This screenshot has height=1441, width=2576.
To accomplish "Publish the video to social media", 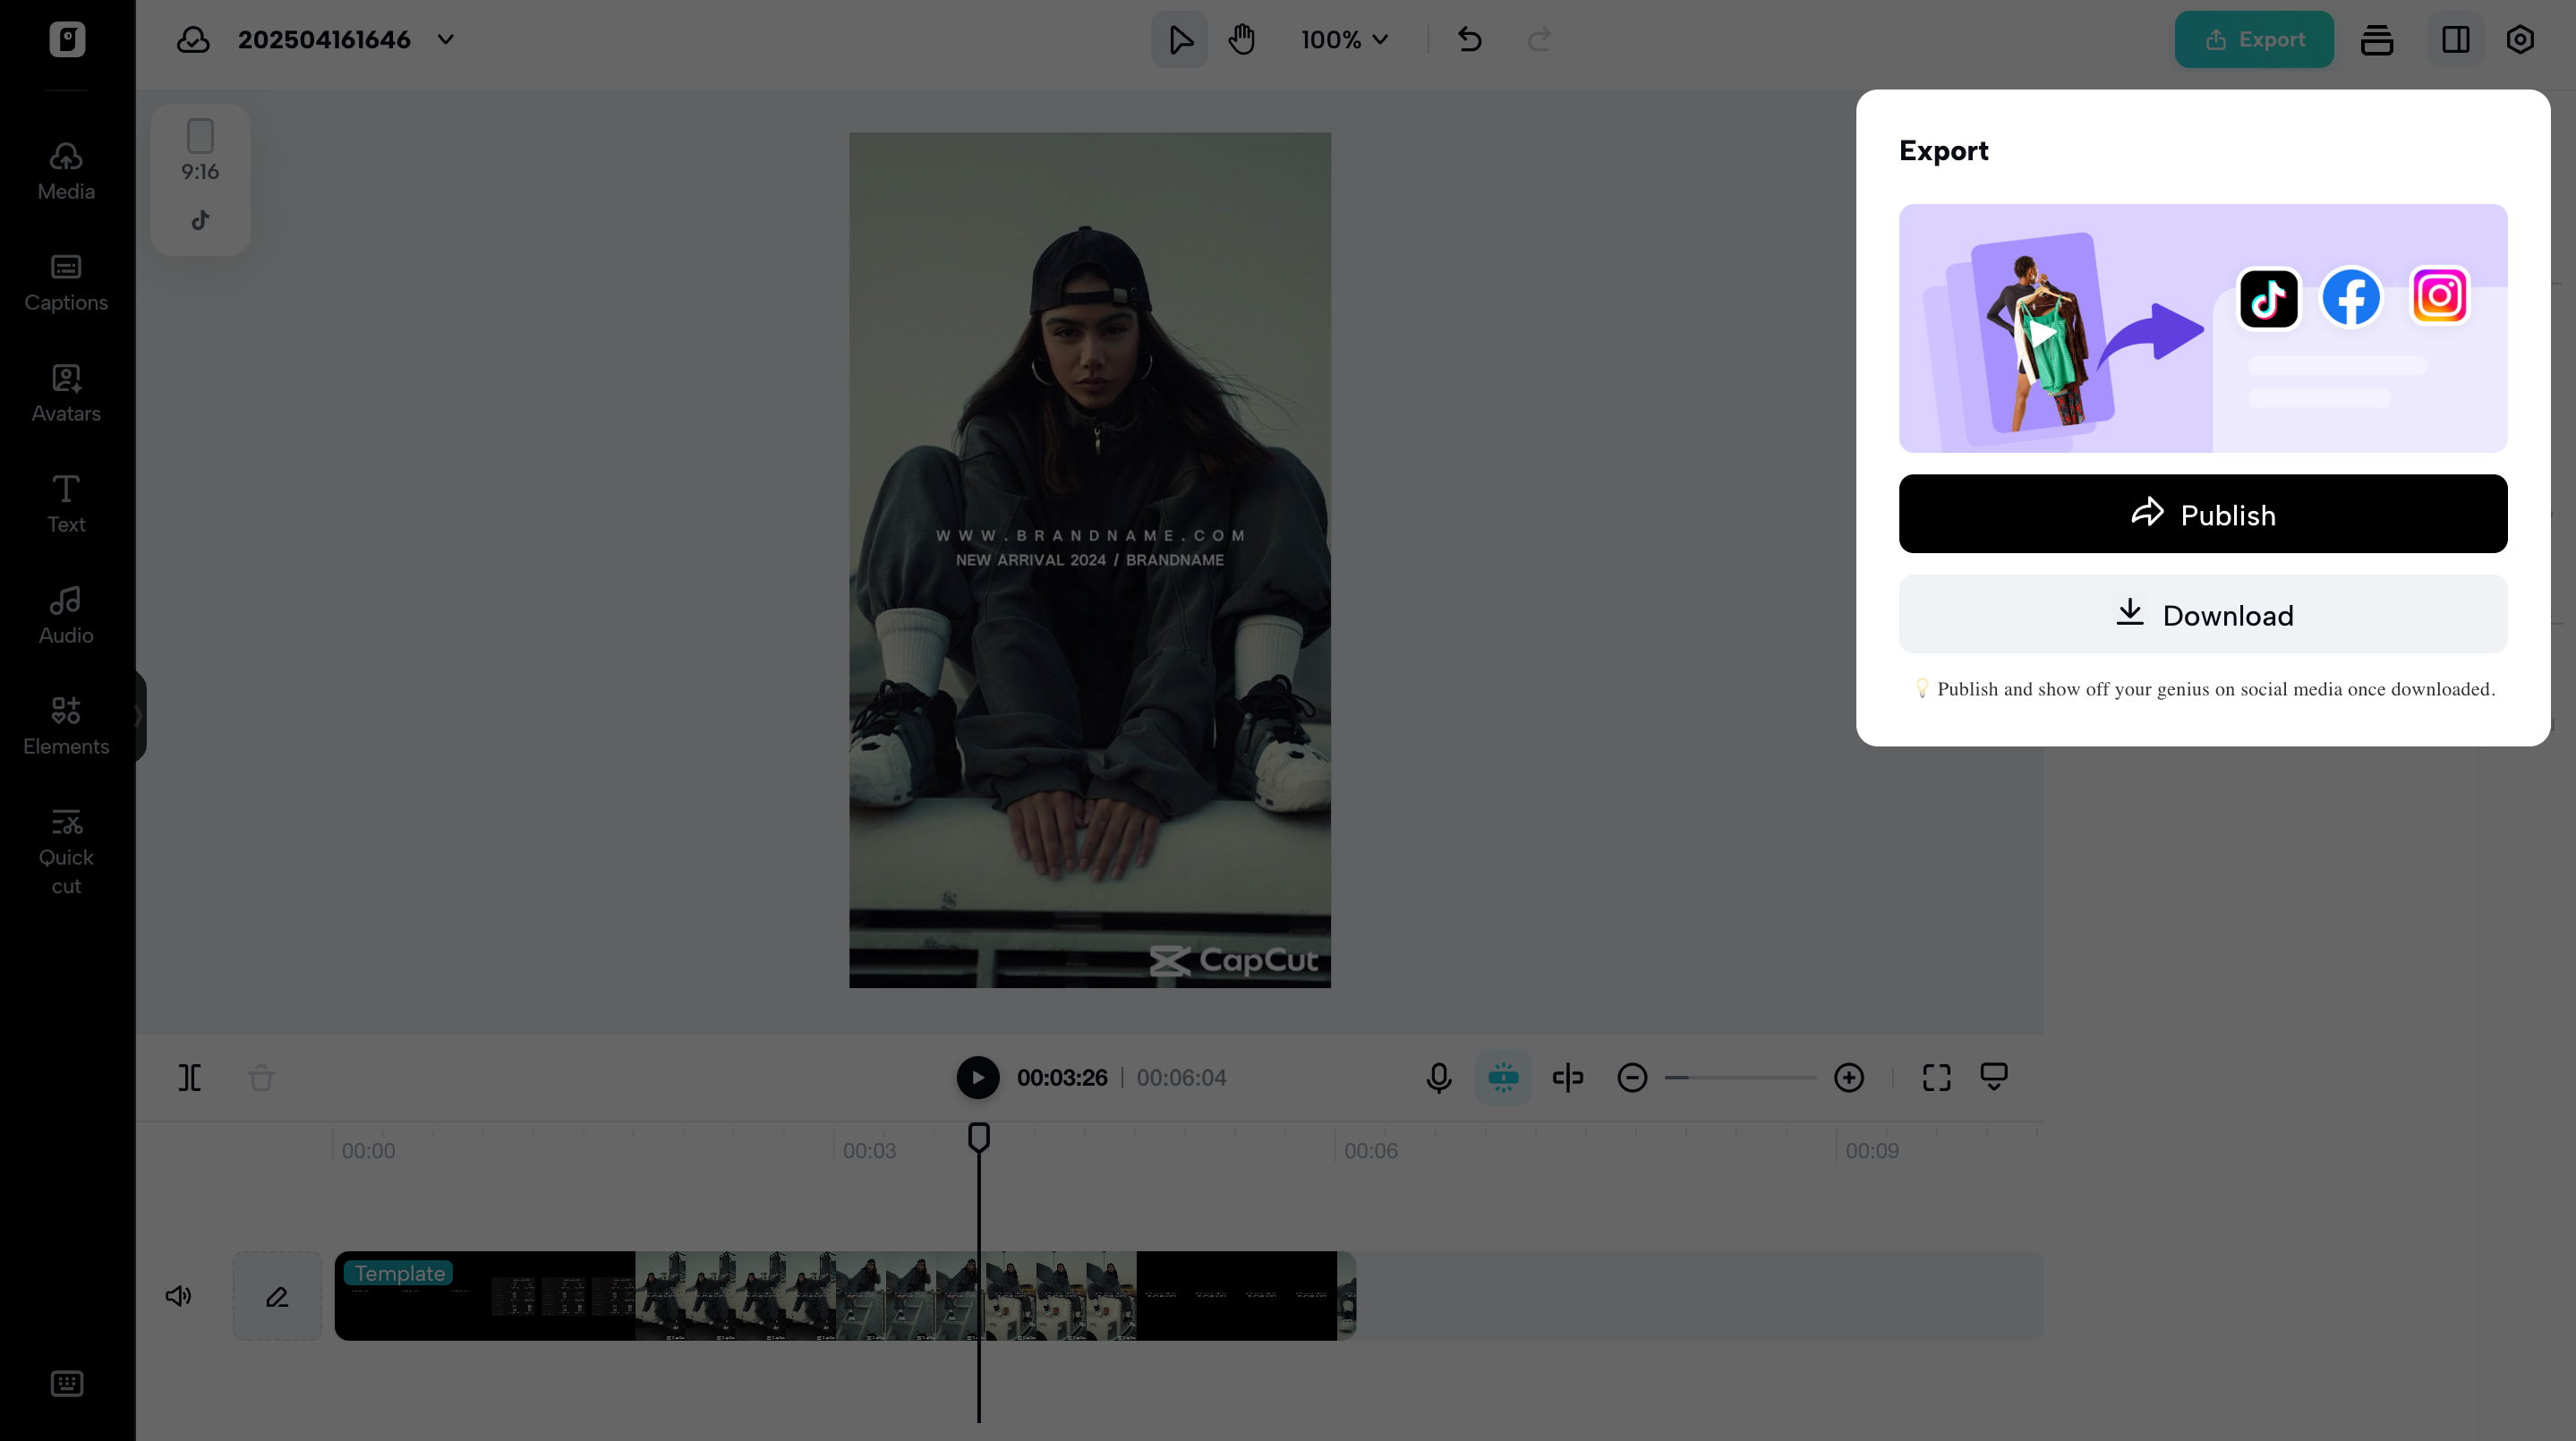I will pyautogui.click(x=2202, y=514).
